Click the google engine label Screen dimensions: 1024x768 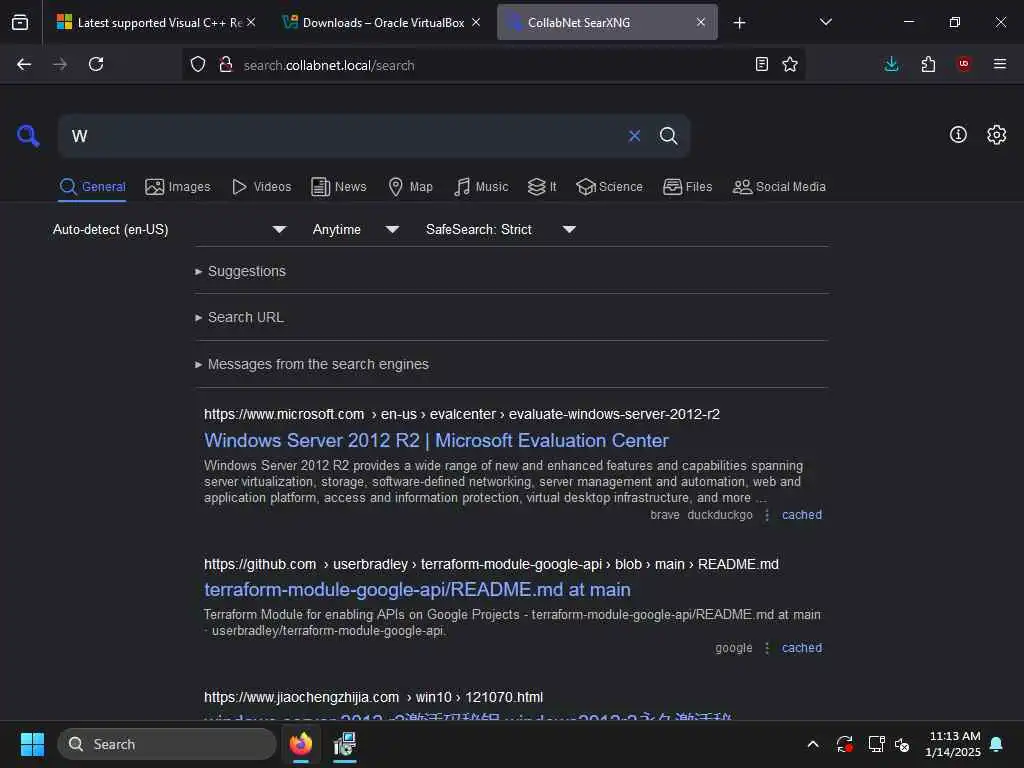733,648
